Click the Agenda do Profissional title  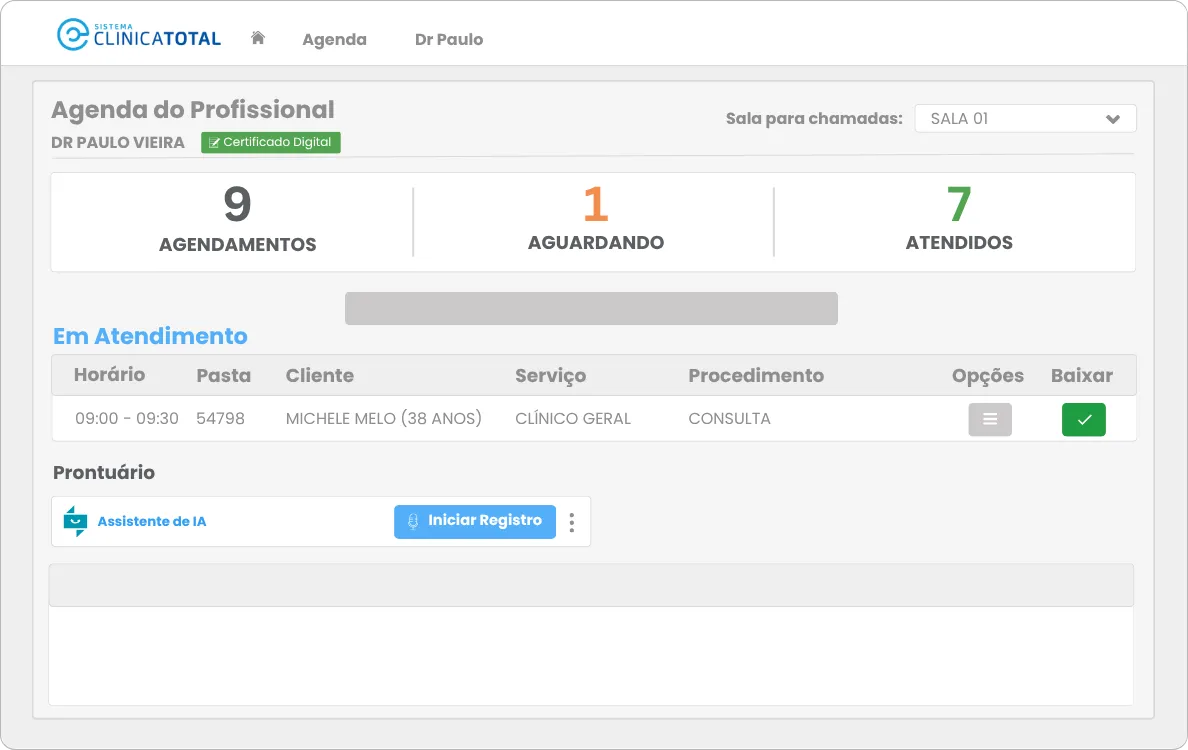tap(192, 110)
